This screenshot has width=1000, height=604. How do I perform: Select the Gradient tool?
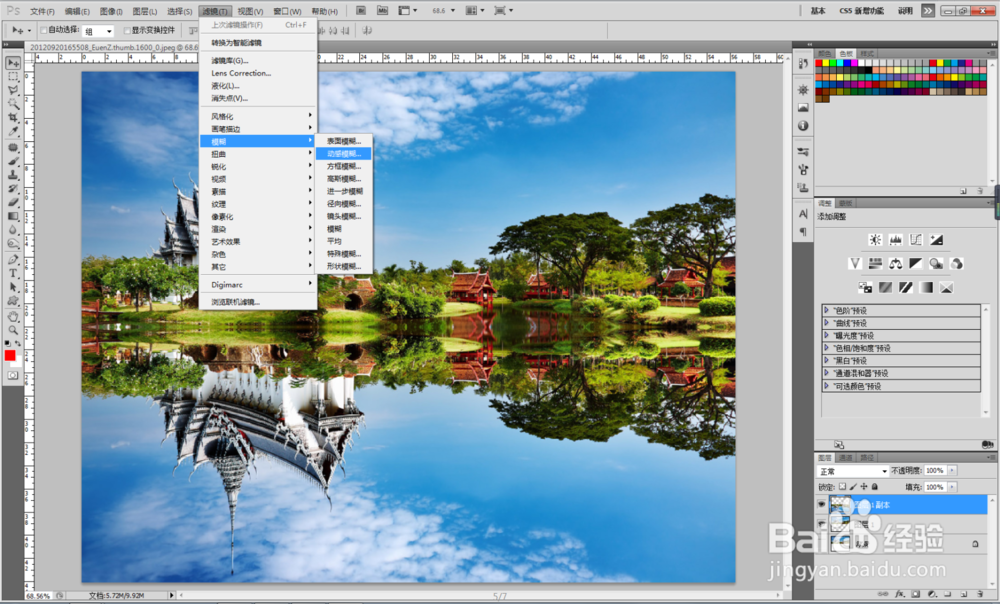coord(13,216)
